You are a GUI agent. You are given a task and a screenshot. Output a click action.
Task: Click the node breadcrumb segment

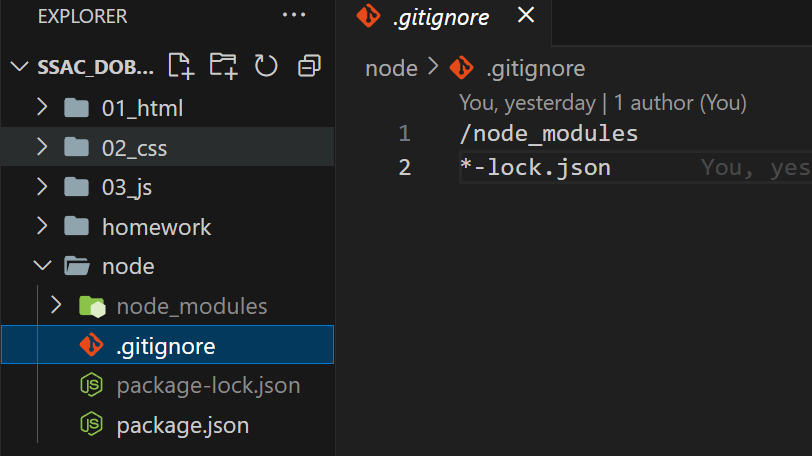coord(392,68)
